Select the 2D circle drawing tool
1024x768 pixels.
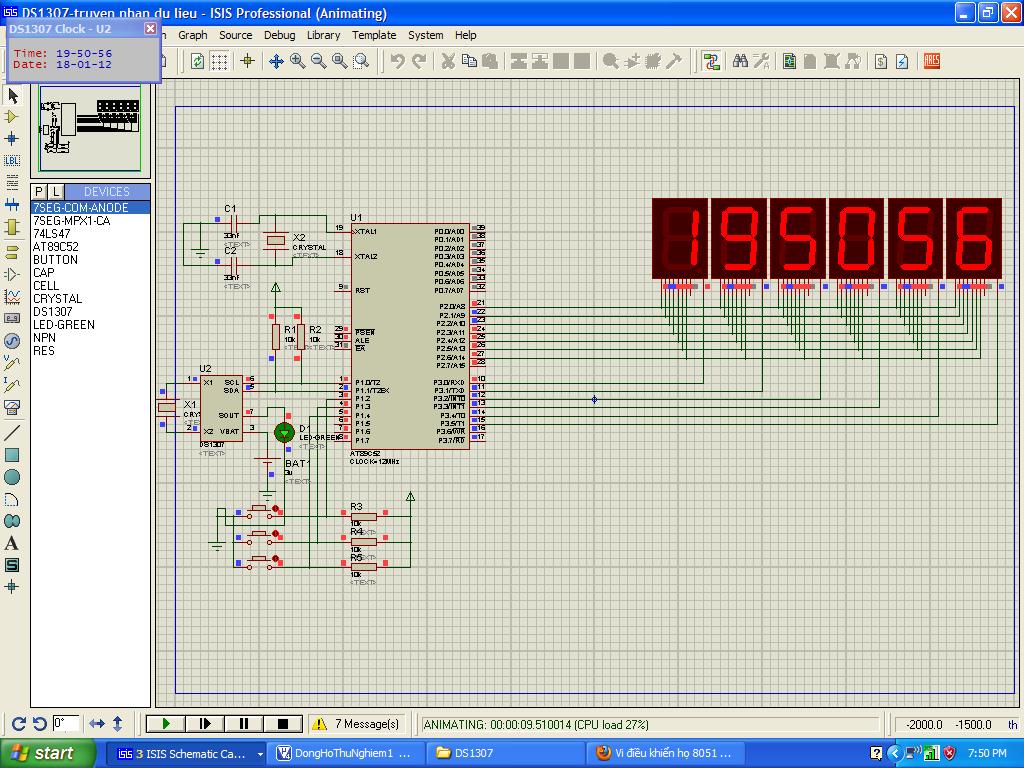(13, 477)
